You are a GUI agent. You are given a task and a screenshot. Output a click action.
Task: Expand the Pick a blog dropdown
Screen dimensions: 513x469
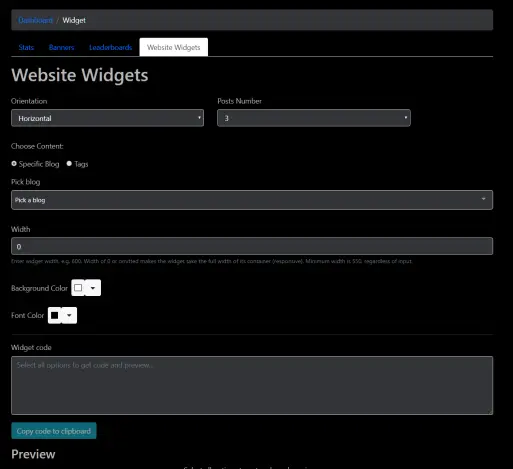(x=252, y=200)
